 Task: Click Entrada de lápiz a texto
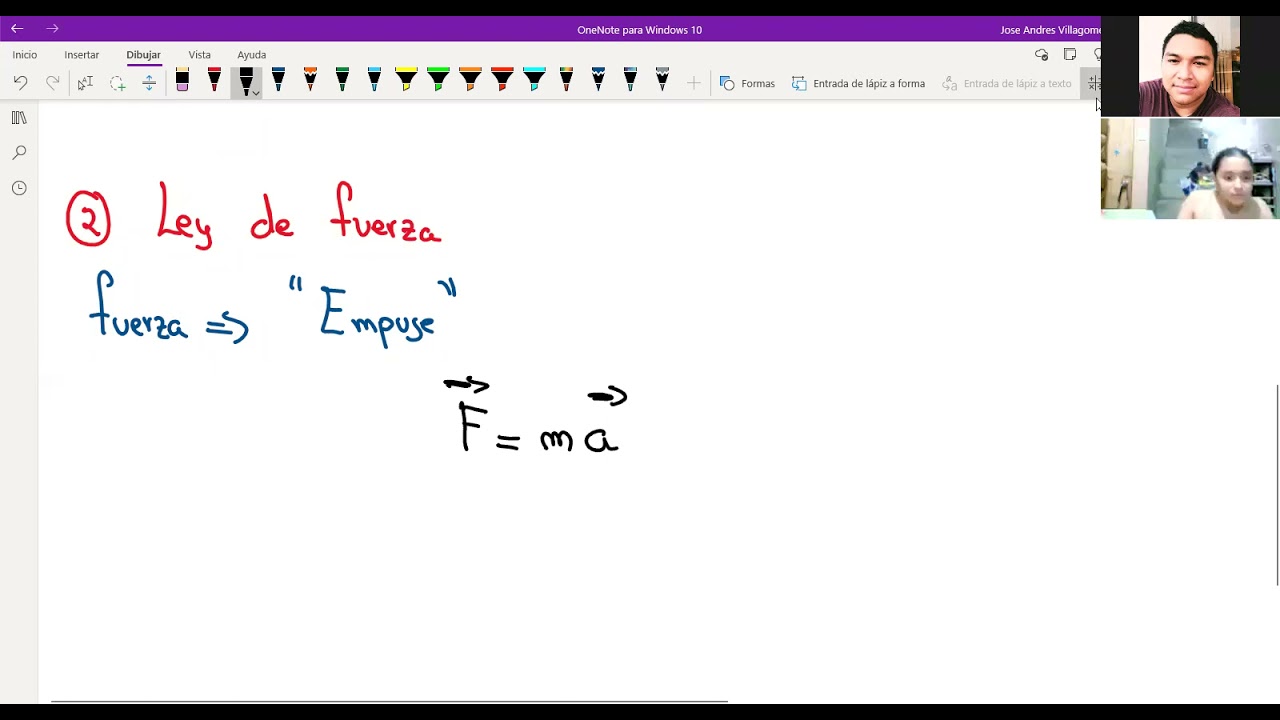[x=1006, y=83]
